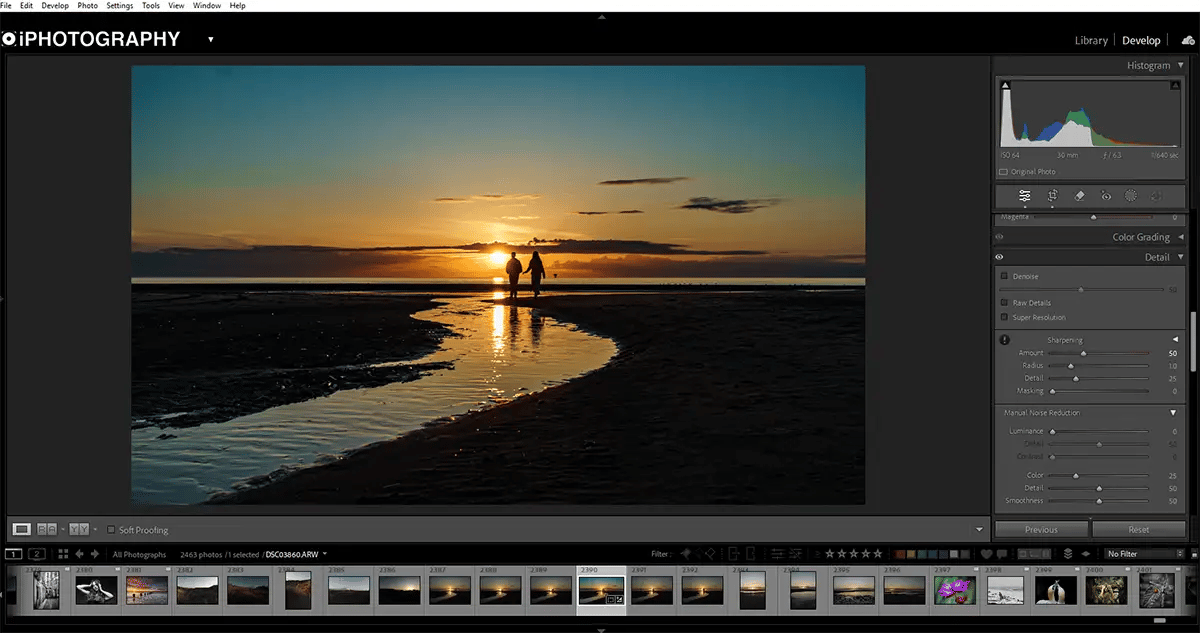Open the Before/After Y|Y view button

pyautogui.click(x=80, y=529)
